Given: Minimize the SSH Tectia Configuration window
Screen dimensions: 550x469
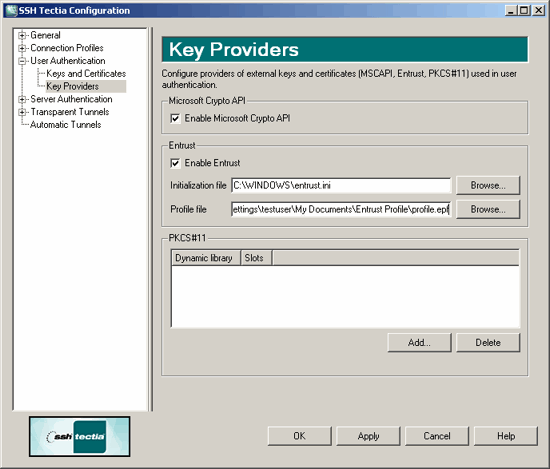Looking at the screenshot, I should coord(511,11).
